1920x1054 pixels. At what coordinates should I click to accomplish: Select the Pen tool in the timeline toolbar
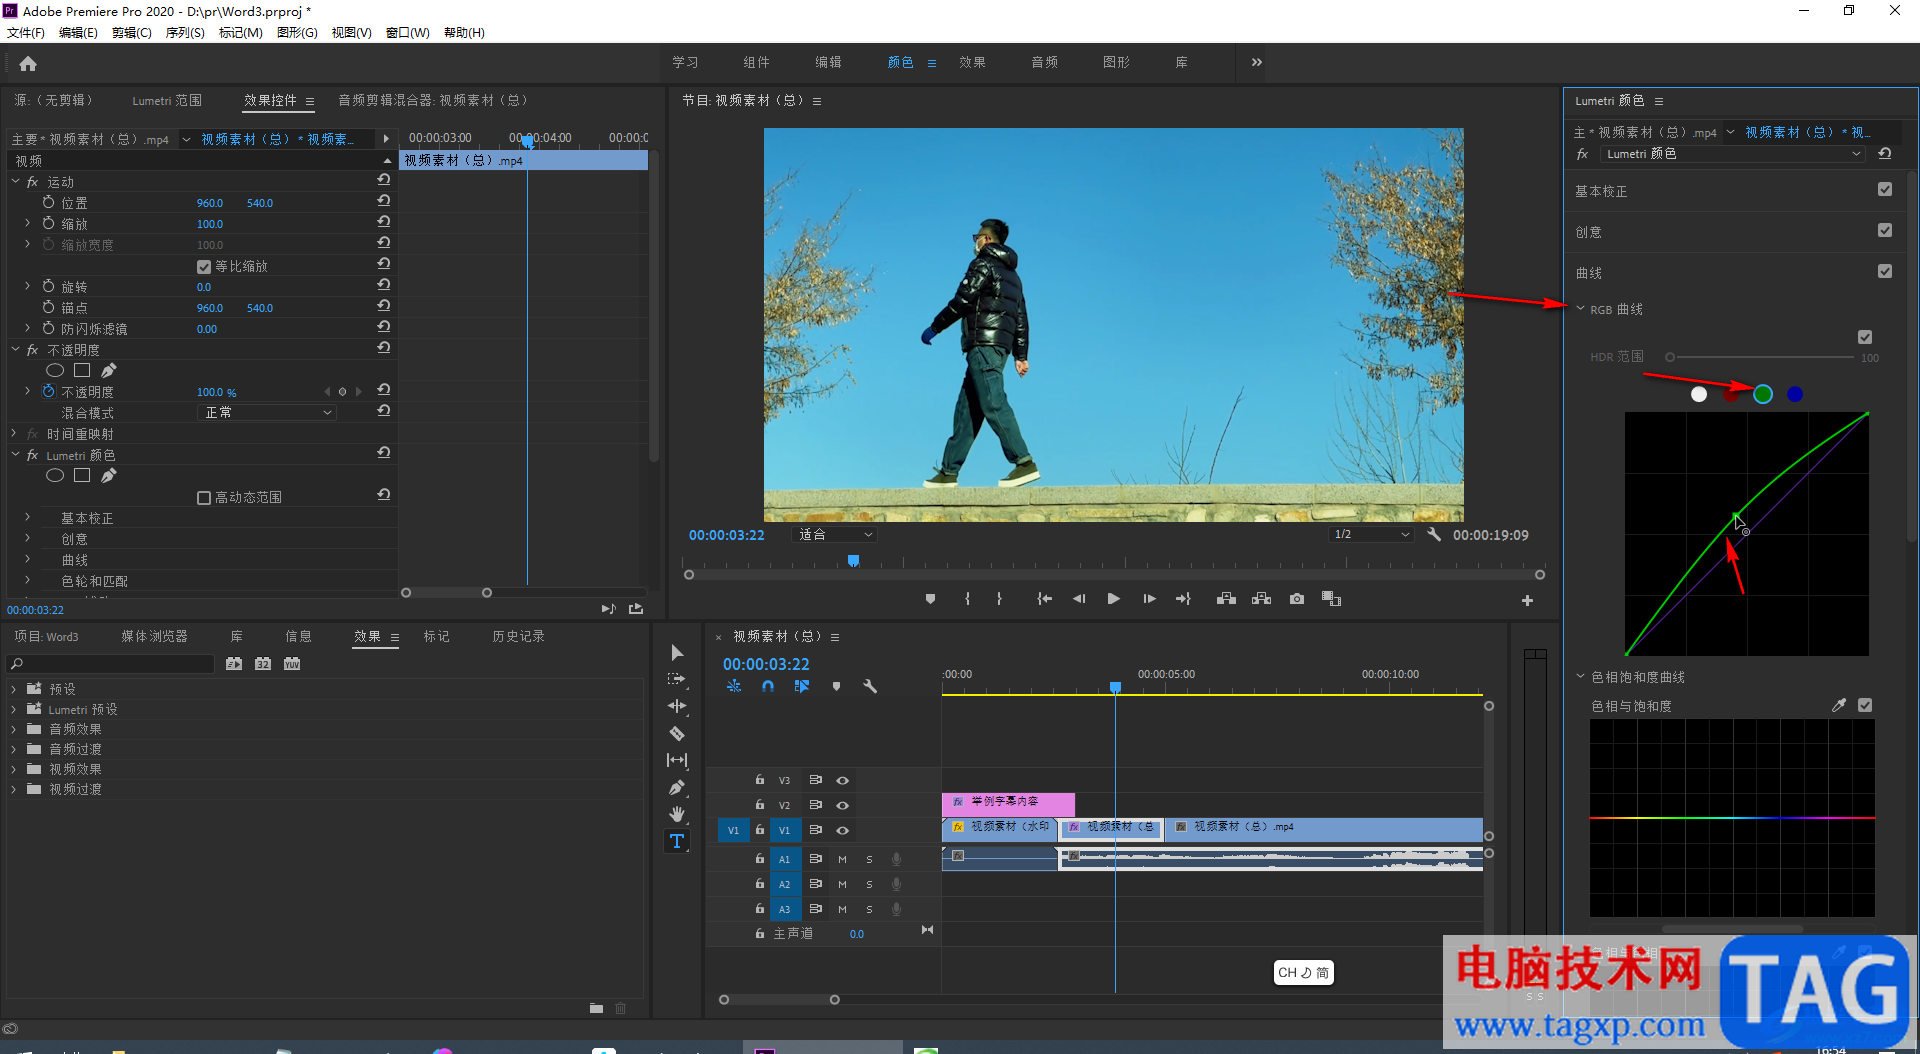click(x=677, y=787)
